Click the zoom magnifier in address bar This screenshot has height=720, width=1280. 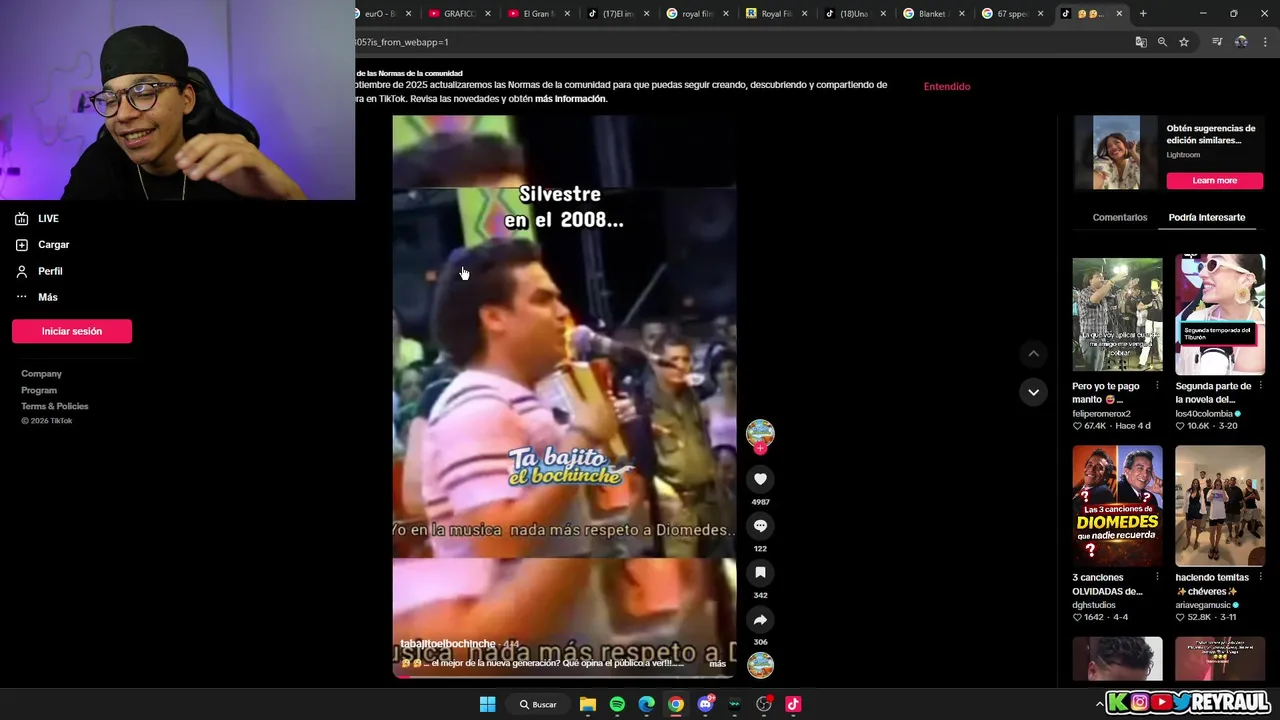point(1162,42)
